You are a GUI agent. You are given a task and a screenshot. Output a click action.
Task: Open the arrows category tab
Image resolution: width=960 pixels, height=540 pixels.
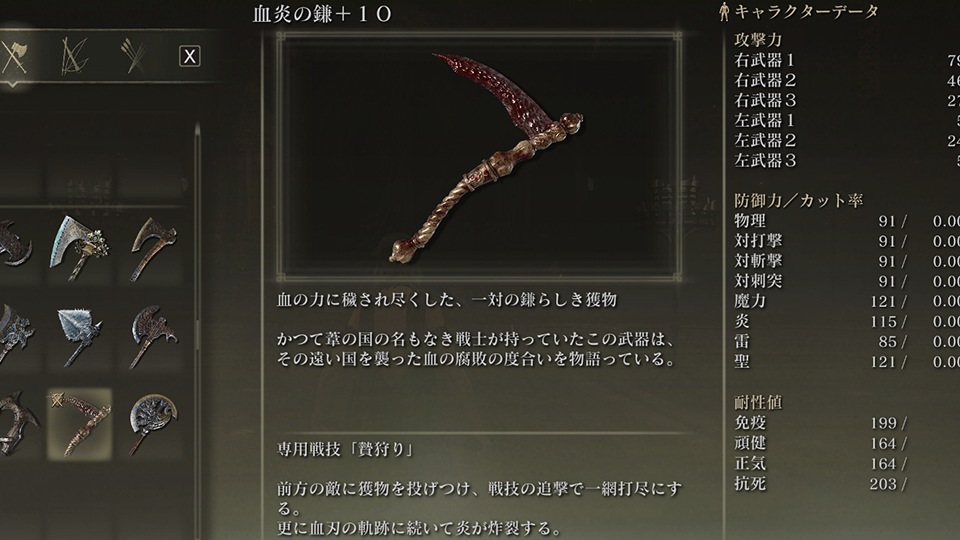[133, 56]
